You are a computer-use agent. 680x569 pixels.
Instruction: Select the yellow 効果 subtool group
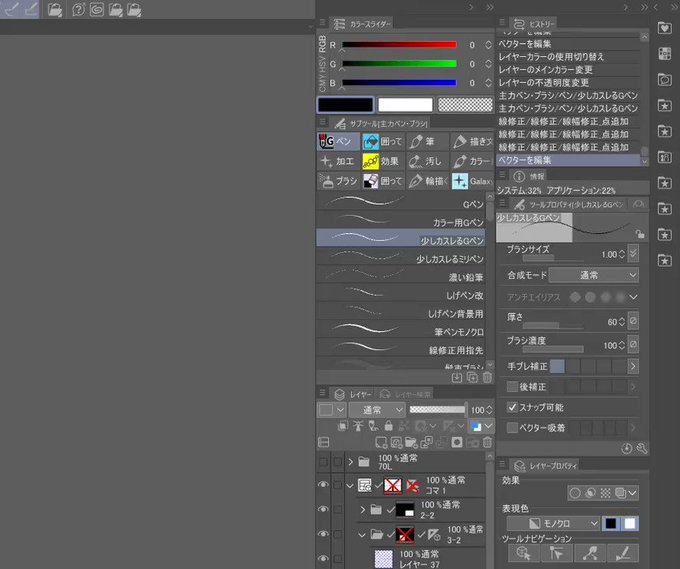point(382,161)
